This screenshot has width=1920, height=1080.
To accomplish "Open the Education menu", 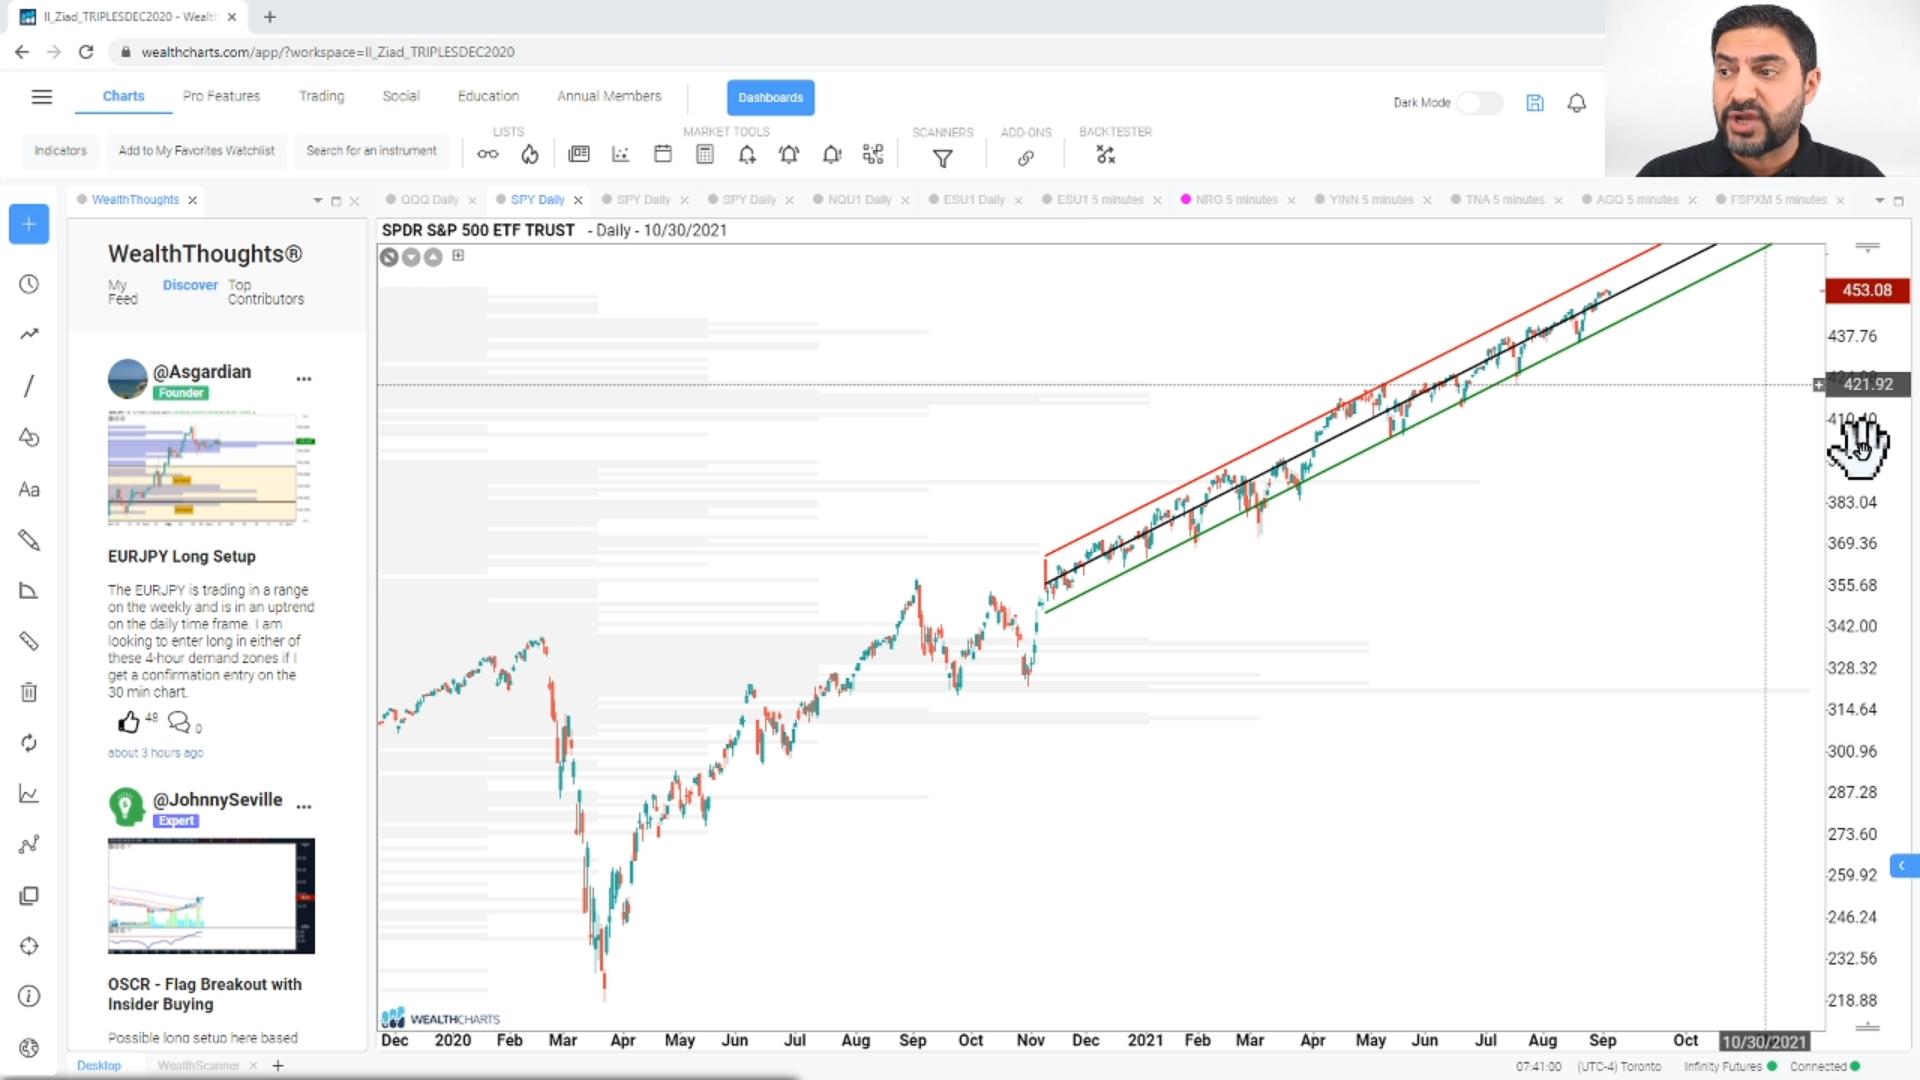I will (488, 96).
